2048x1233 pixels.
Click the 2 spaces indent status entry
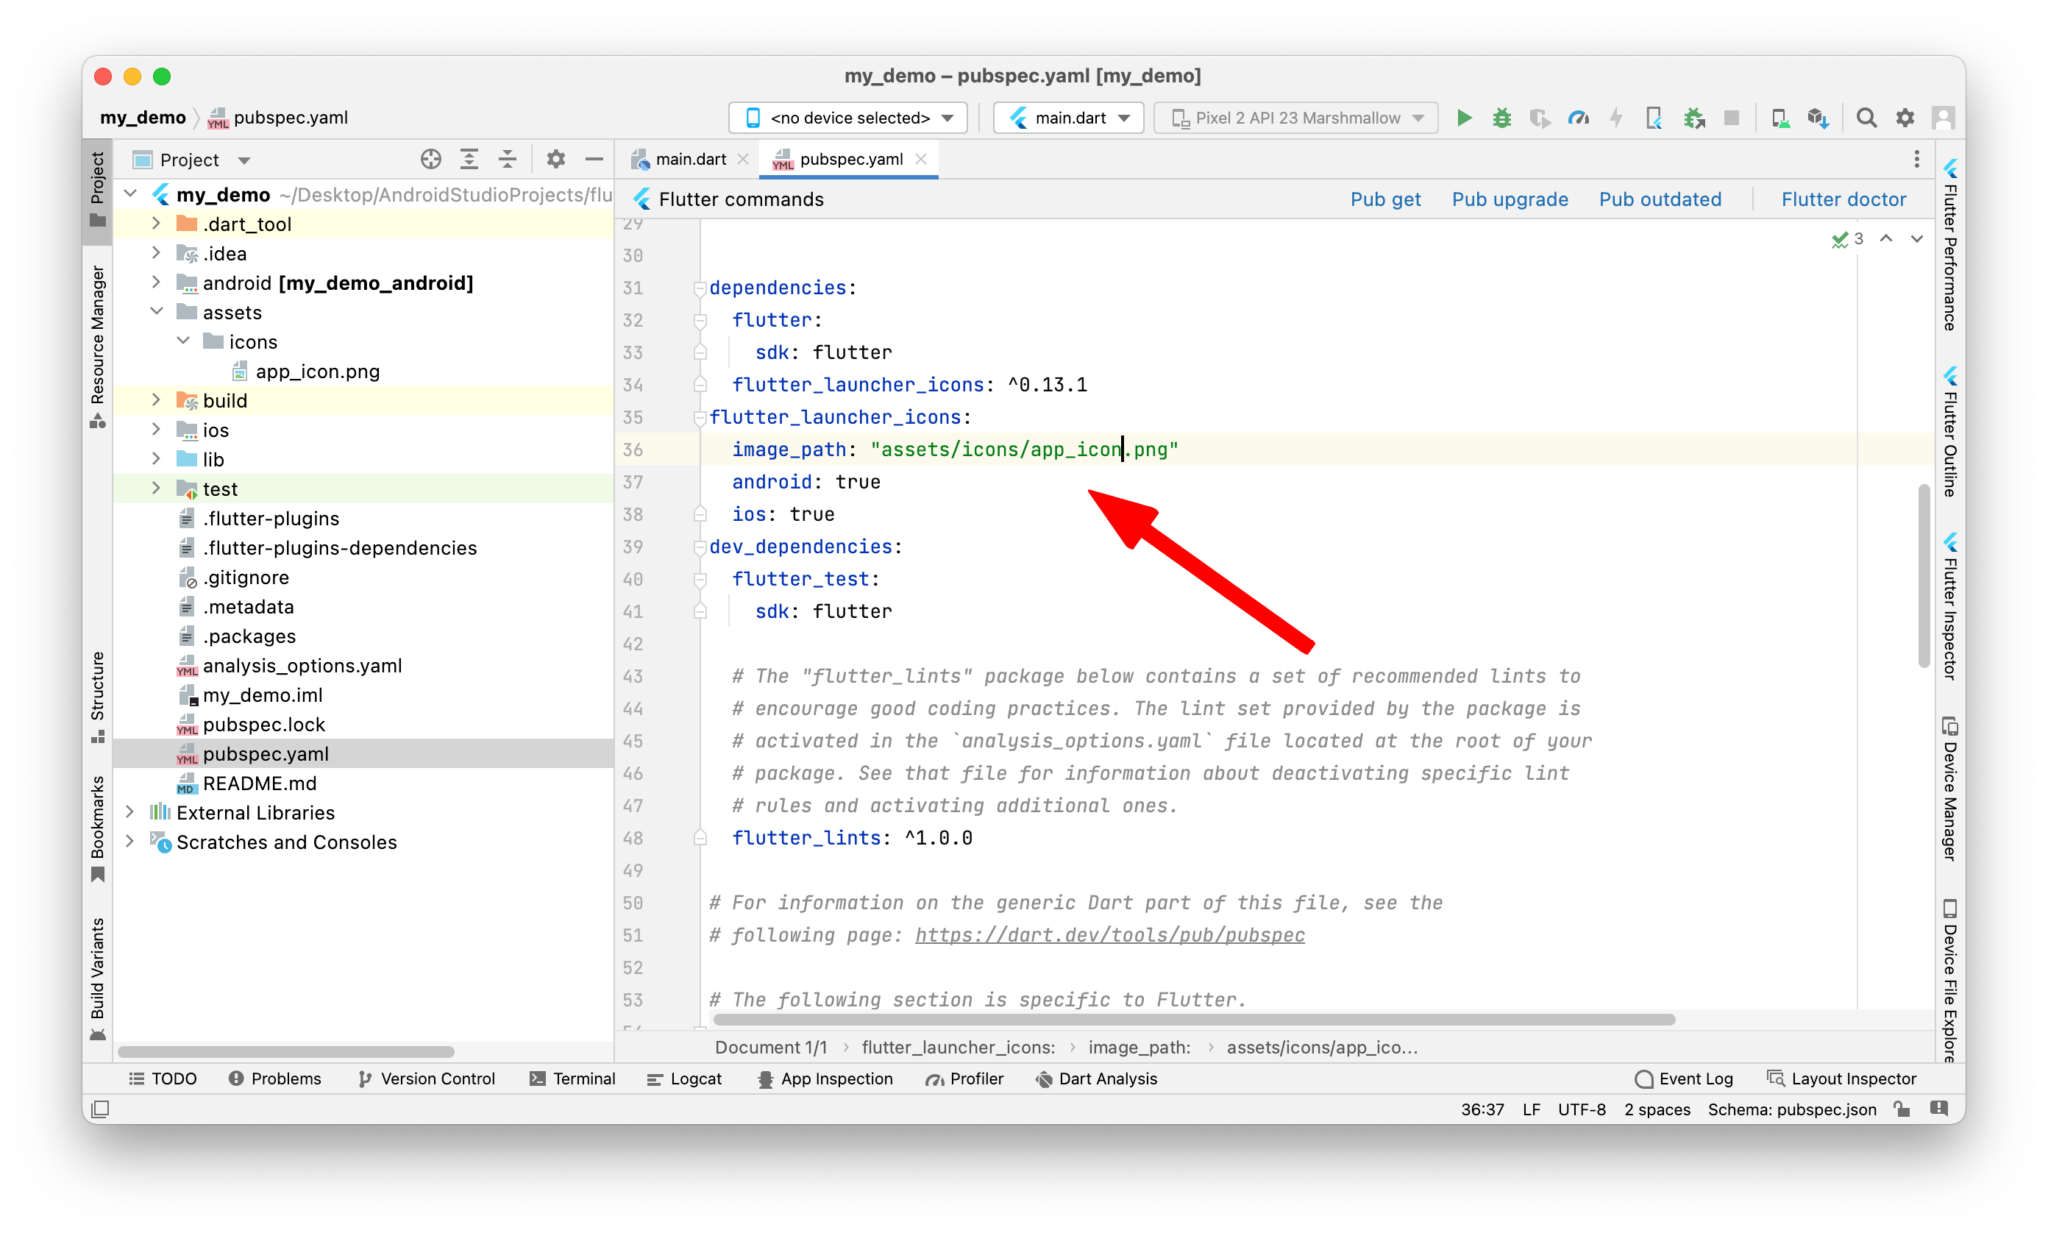1657,1109
